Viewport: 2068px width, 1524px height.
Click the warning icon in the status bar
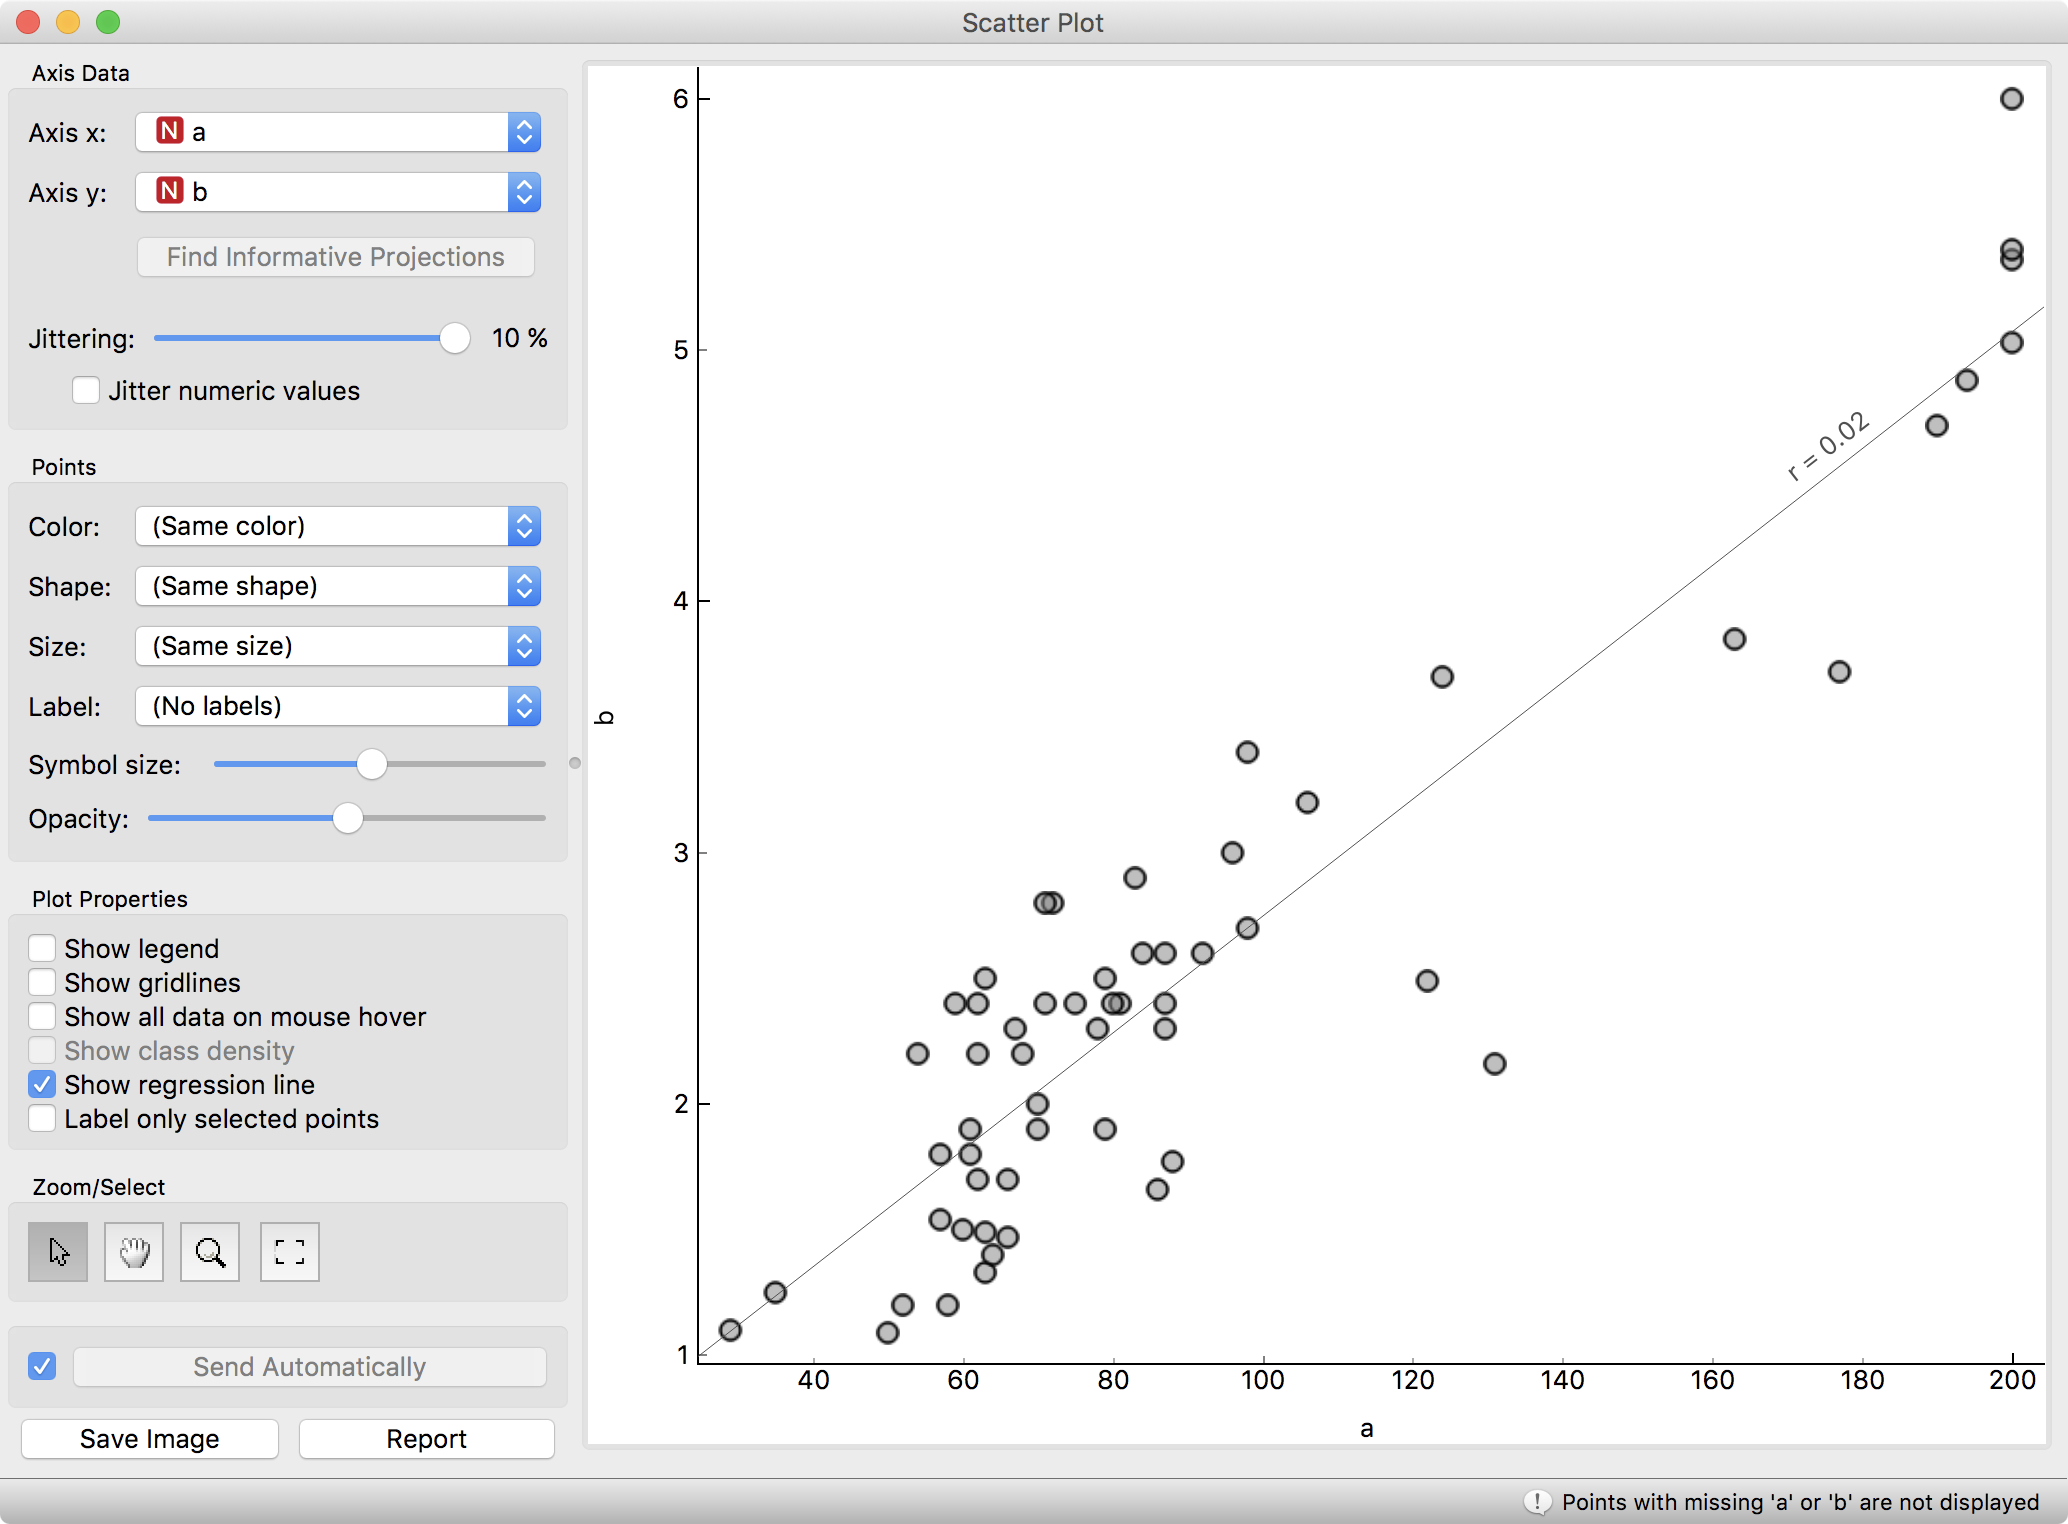pyautogui.click(x=1537, y=1502)
